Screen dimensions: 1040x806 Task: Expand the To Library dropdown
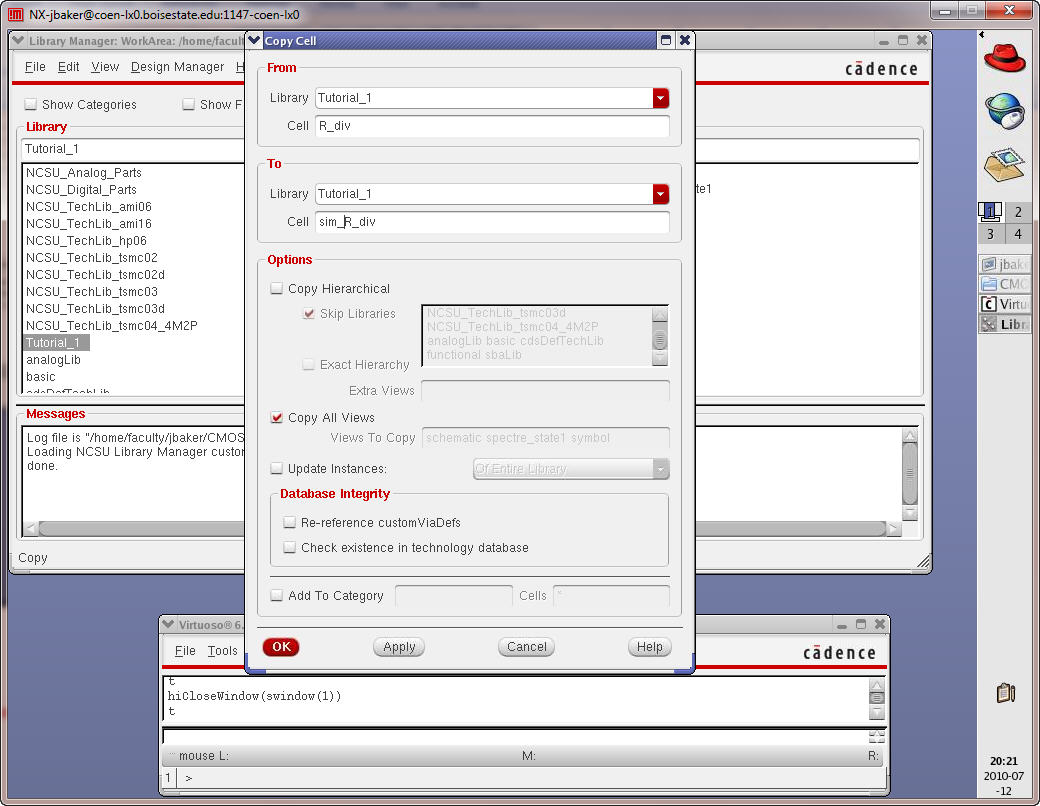coord(660,194)
